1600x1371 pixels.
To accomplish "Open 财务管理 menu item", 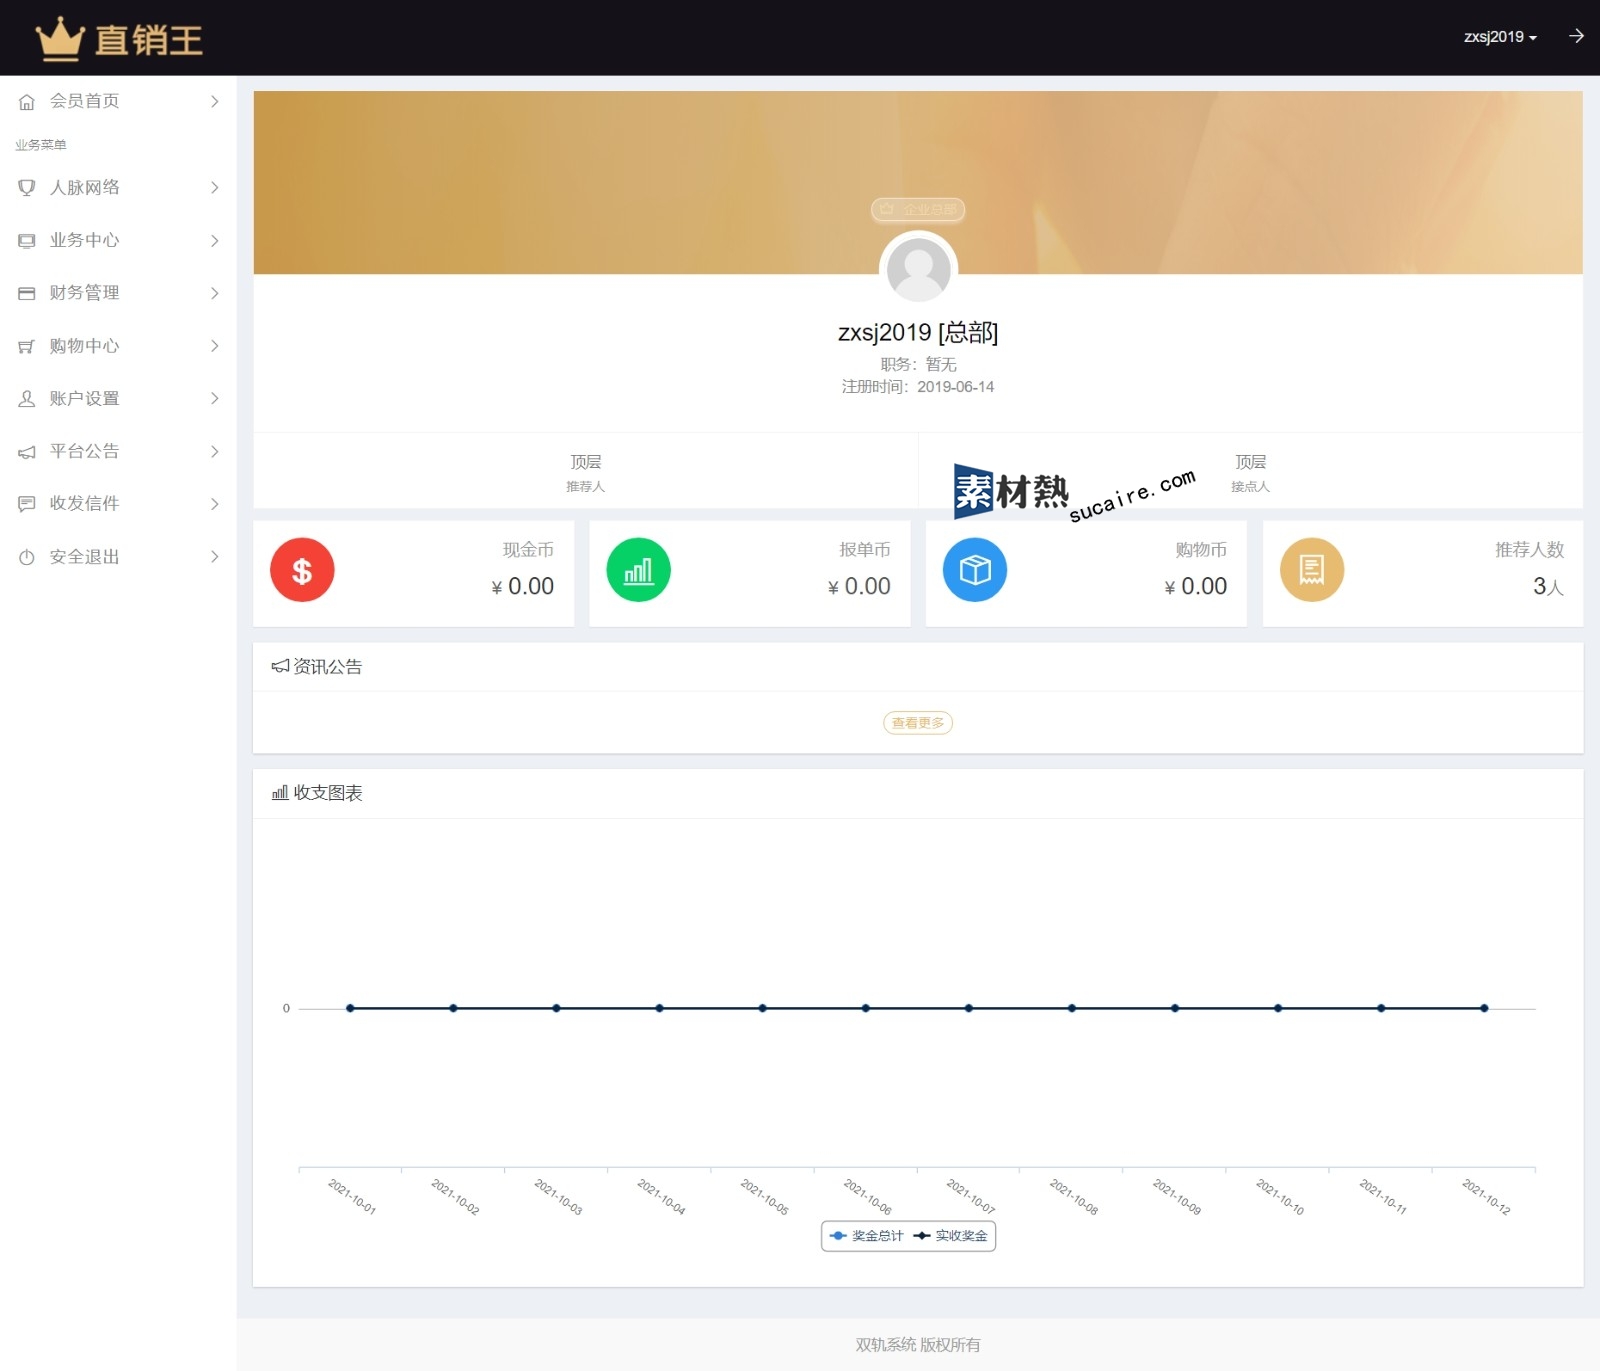I will click(118, 293).
